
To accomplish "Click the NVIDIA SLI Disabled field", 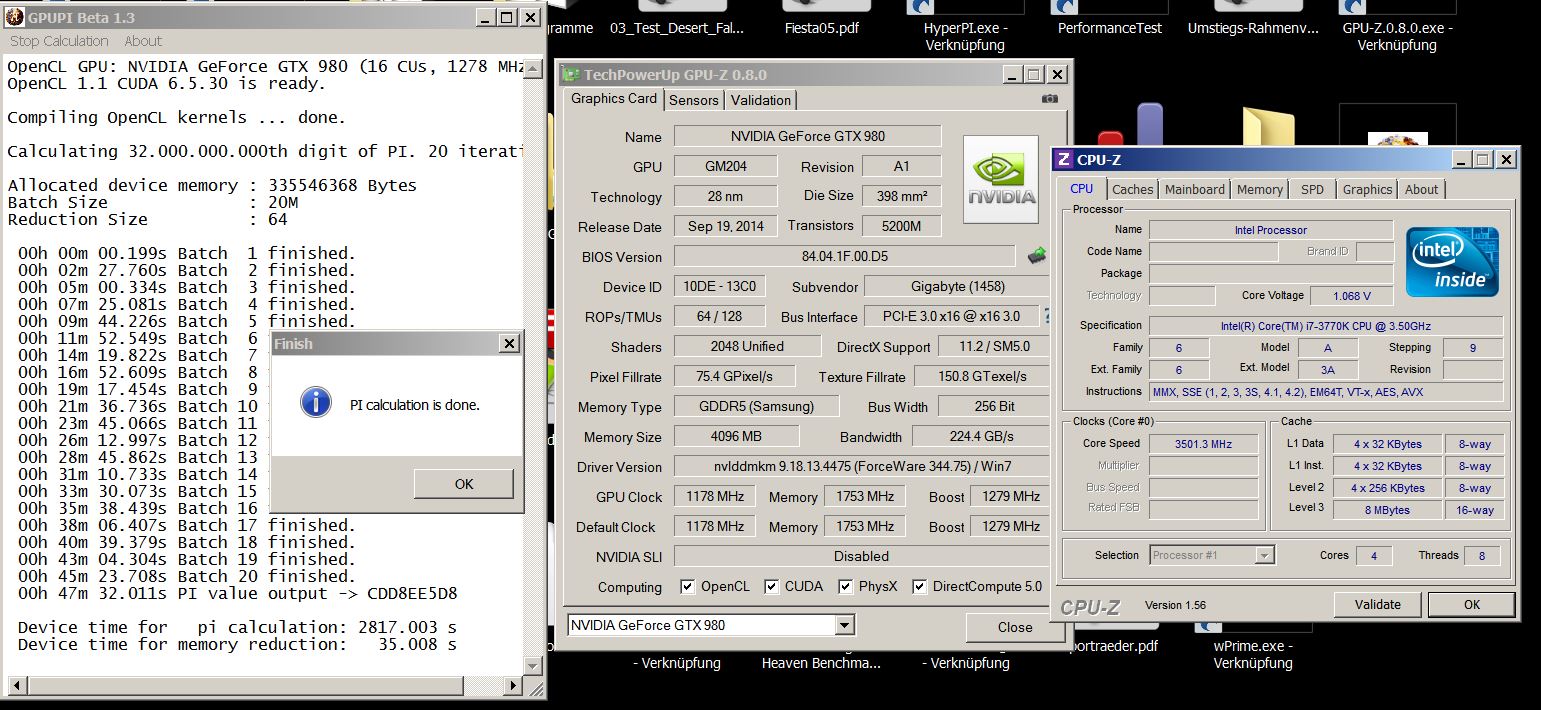I will click(x=861, y=556).
